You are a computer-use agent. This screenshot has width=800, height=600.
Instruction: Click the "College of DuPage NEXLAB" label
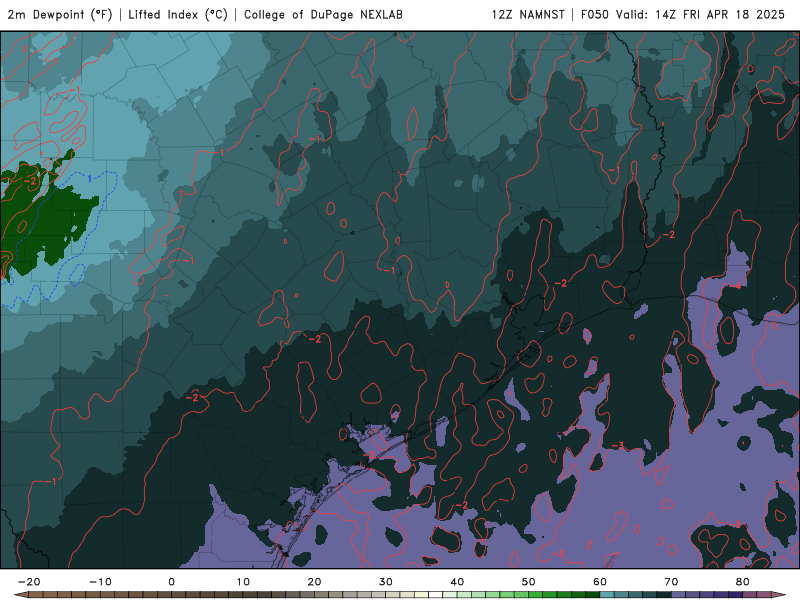pos(323,15)
